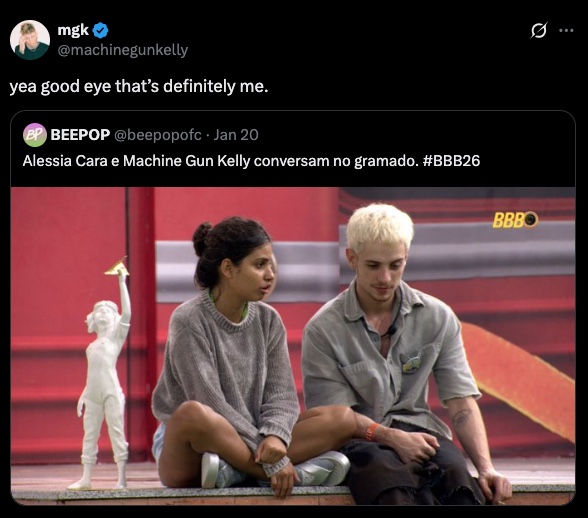
Task: Visit the @machinegunkelly handle
Action: click(123, 50)
